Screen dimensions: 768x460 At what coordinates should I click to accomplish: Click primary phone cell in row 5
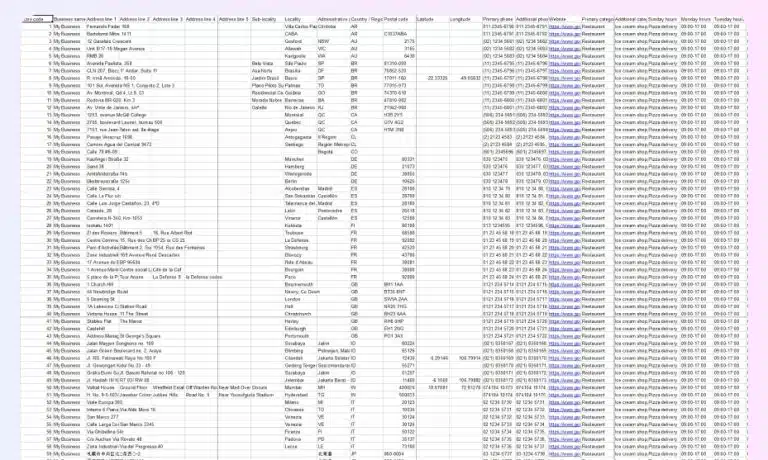[x=498, y=56]
